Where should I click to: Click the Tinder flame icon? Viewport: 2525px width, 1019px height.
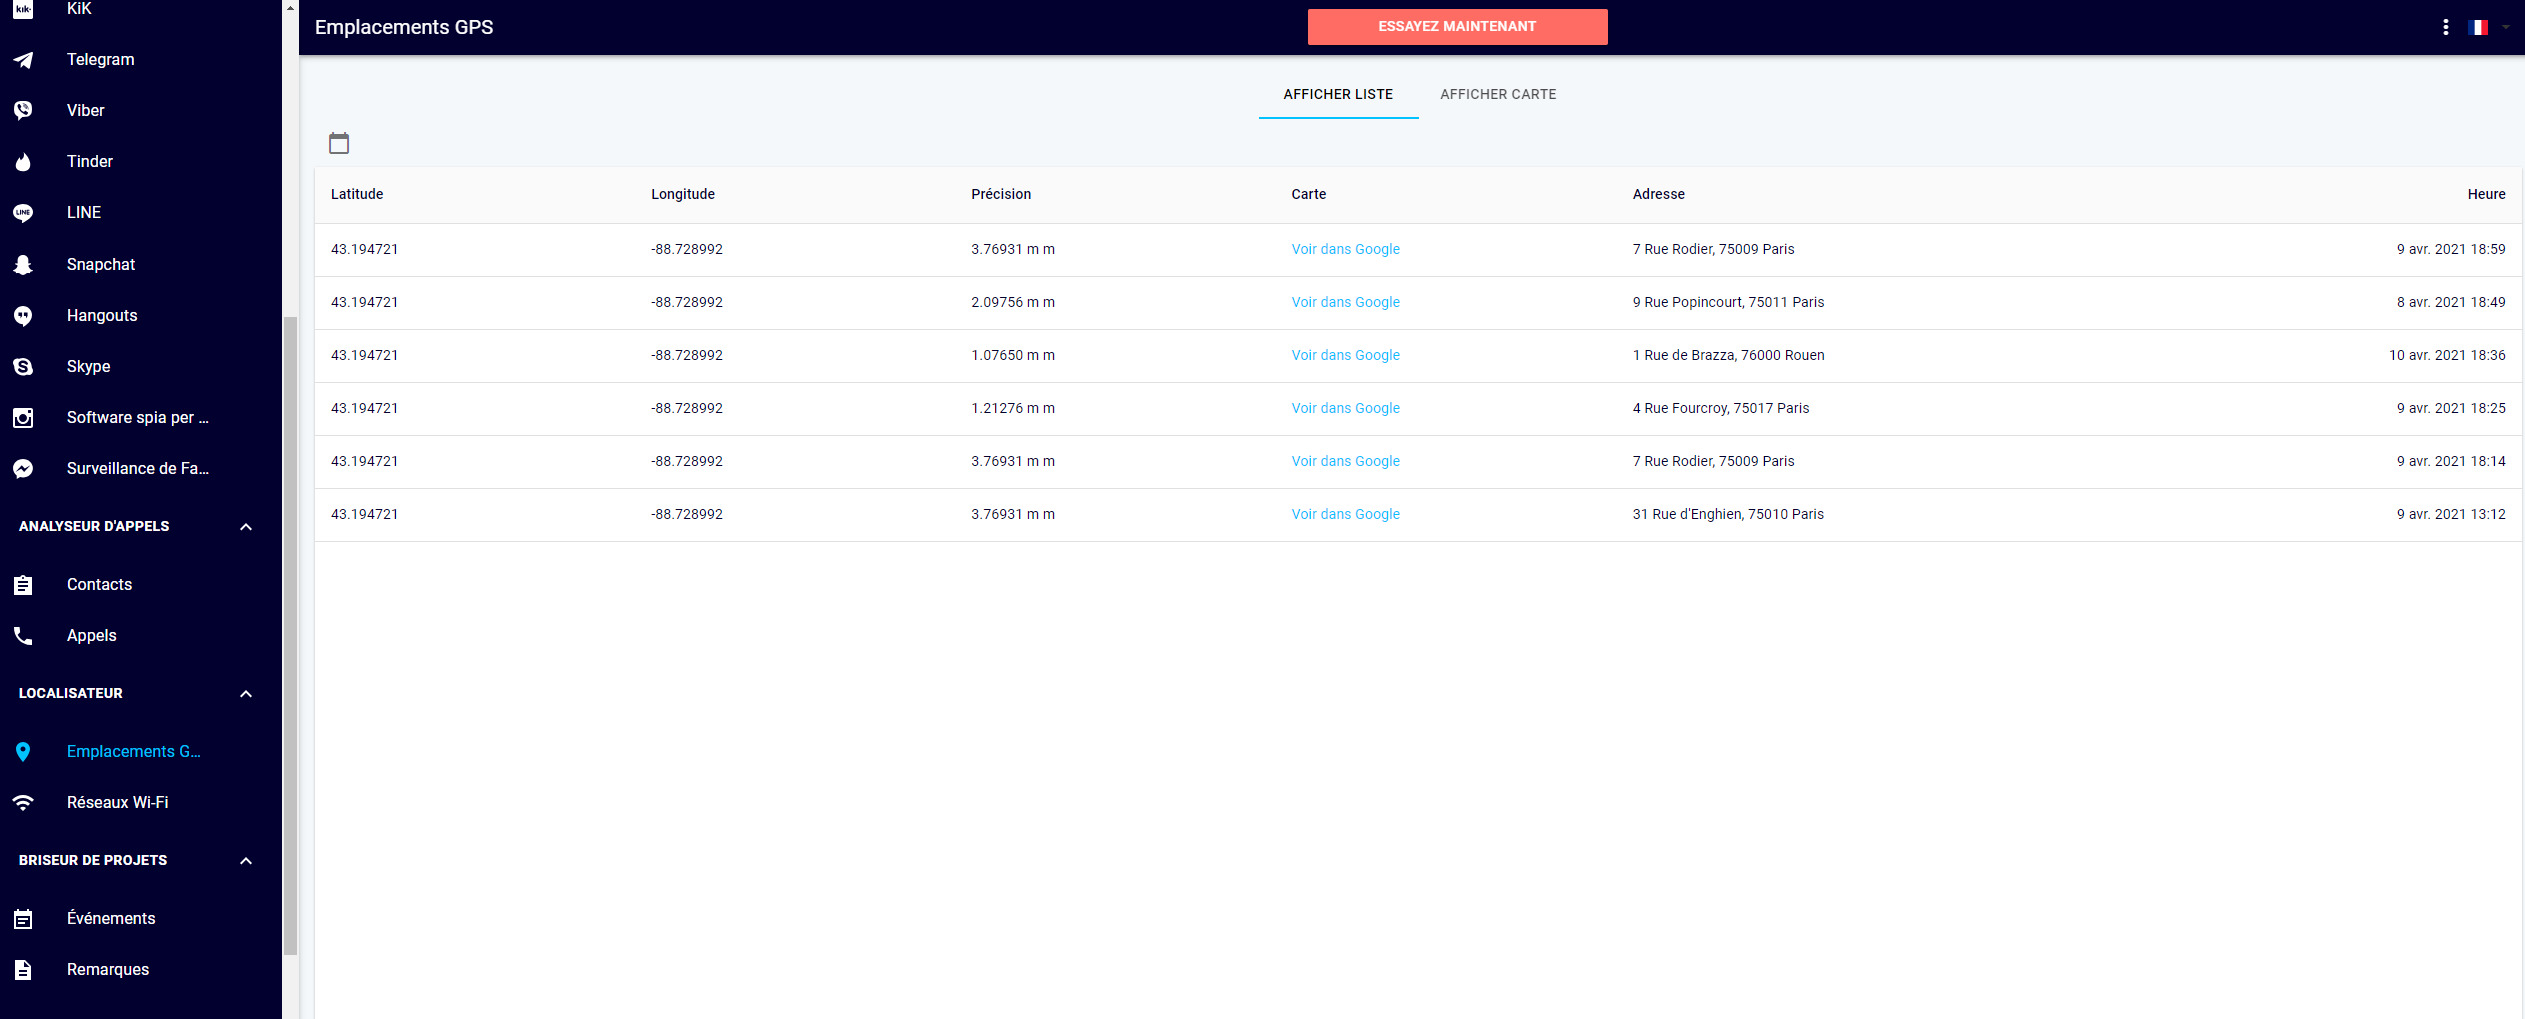click(x=23, y=162)
